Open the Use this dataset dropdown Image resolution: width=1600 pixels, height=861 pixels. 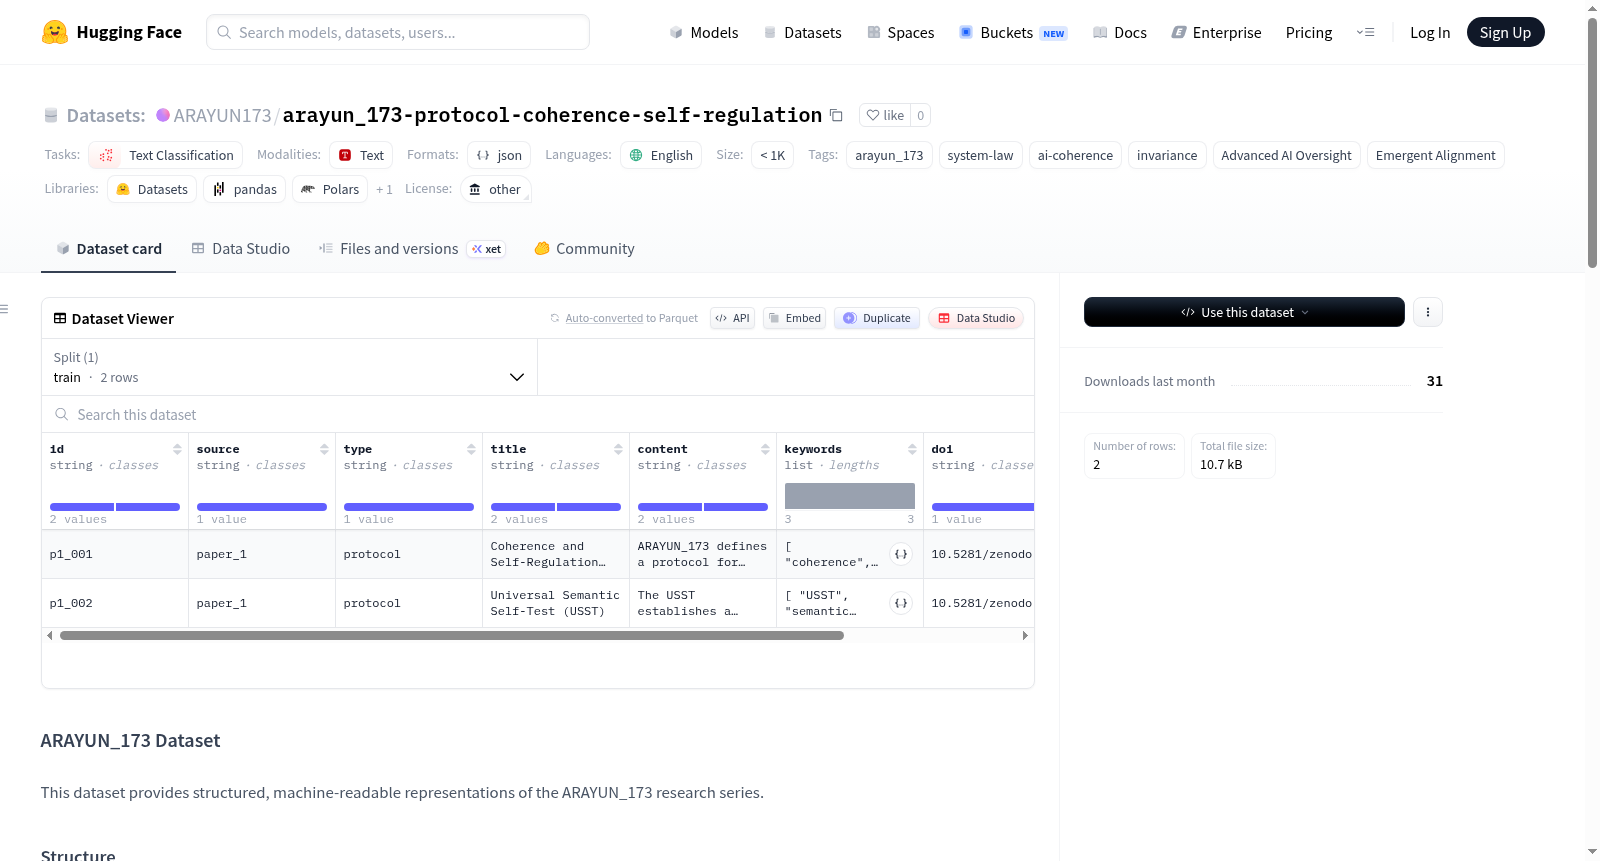[x=1244, y=312]
